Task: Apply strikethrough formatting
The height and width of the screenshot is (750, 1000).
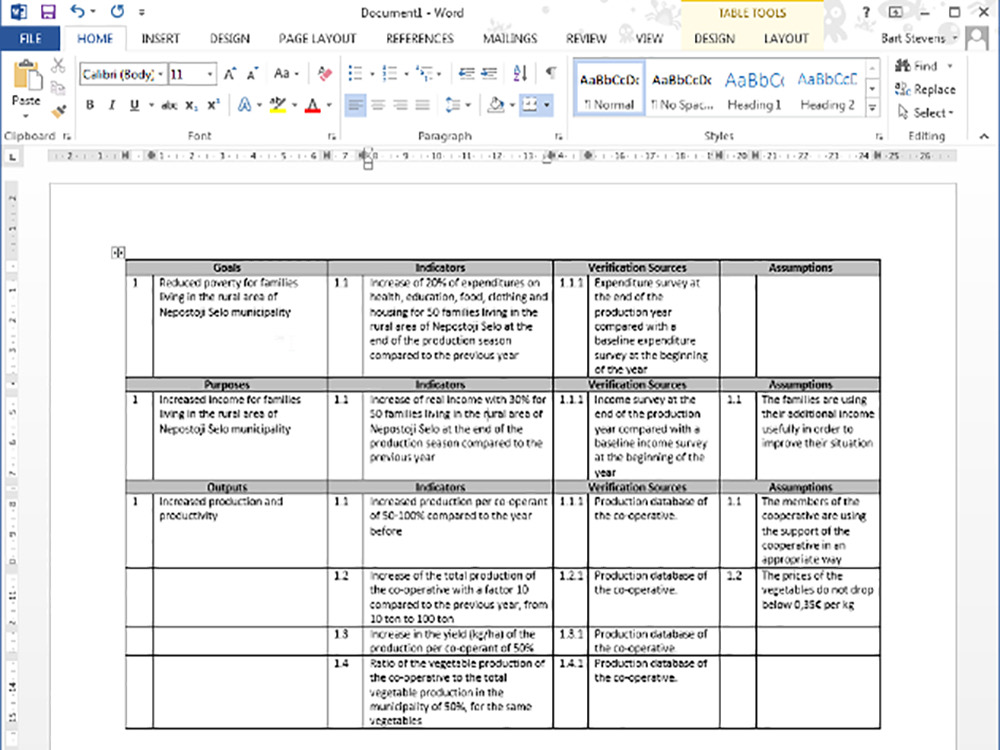Action: [x=169, y=105]
